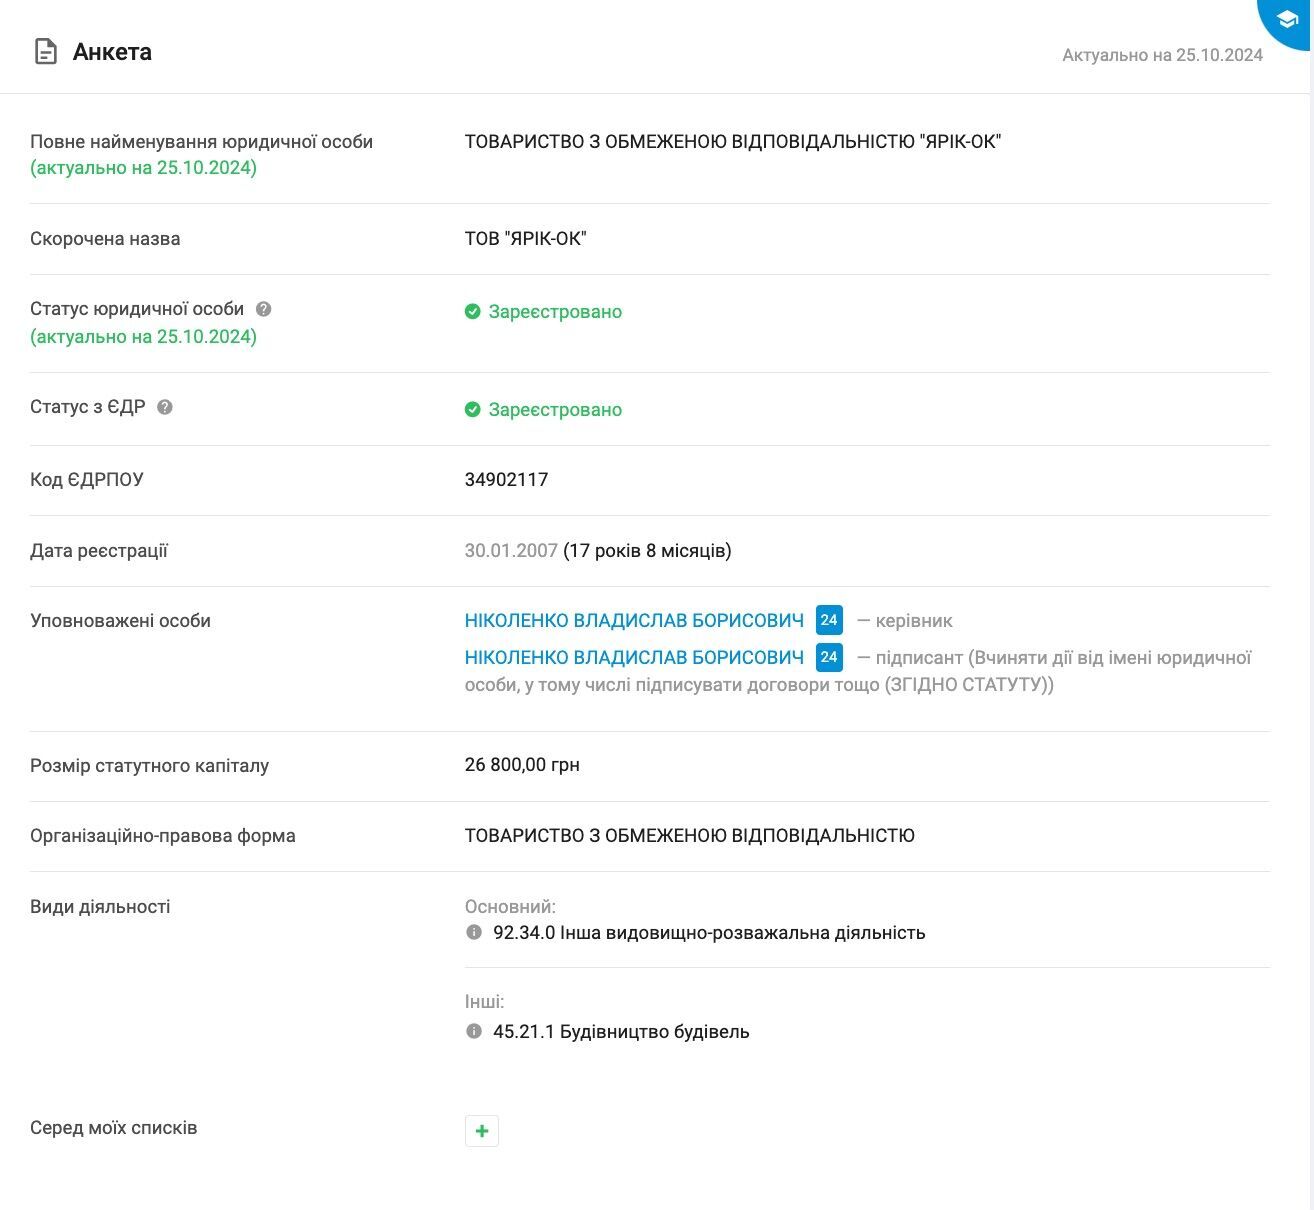The width and height of the screenshot is (1314, 1210).
Task: Click the Скорочена назва label
Action: (x=105, y=239)
